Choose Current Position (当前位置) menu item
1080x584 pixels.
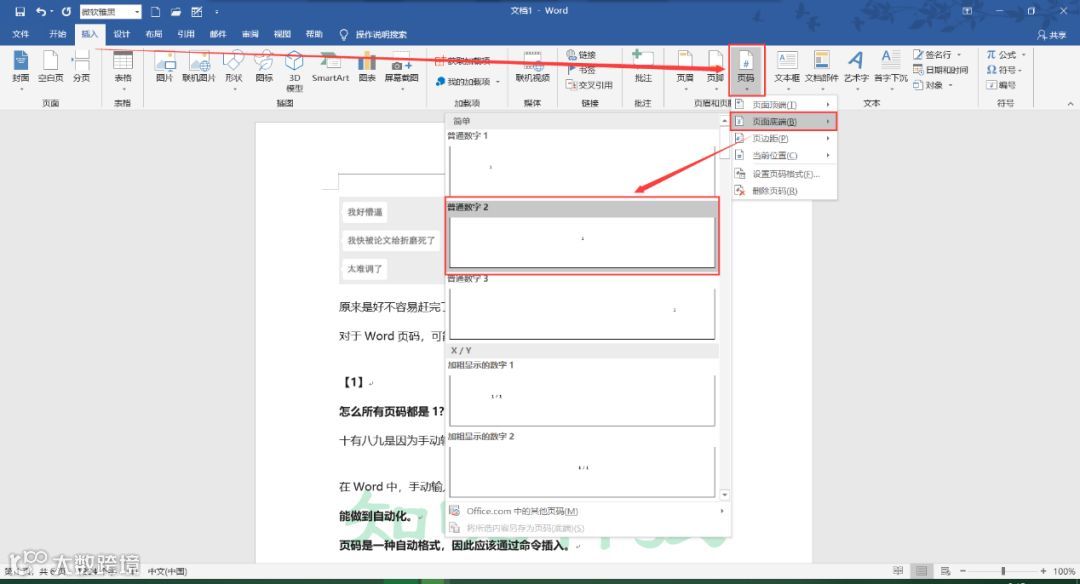[784, 156]
